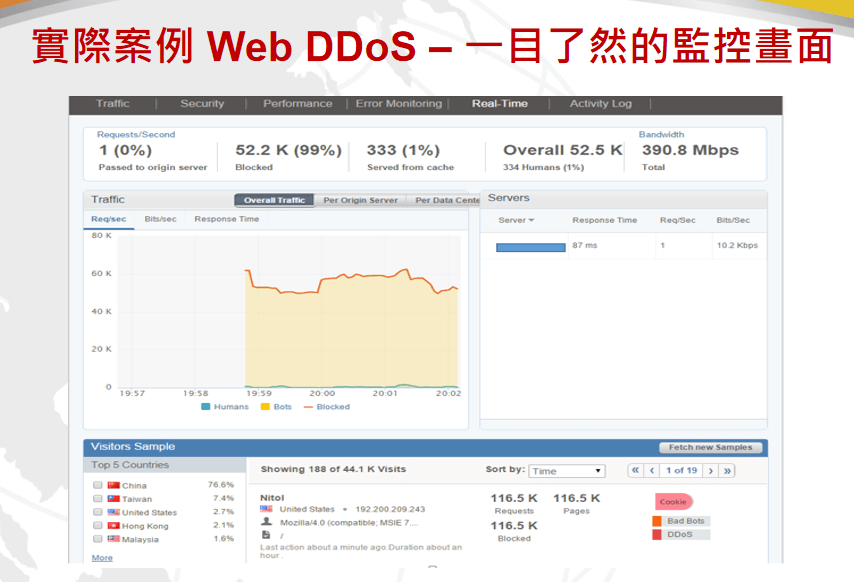The image size is (854, 582).
Task: Expand the Server column sort arrow
Action: click(531, 220)
